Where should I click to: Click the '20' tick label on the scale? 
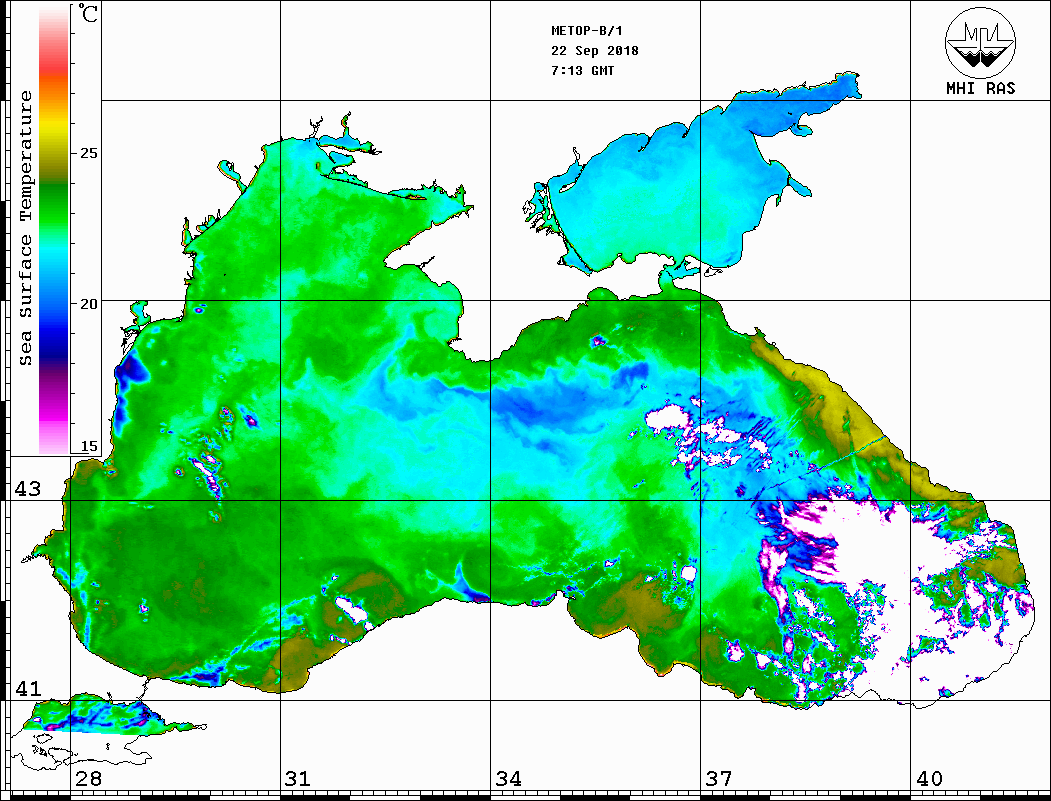(x=88, y=304)
